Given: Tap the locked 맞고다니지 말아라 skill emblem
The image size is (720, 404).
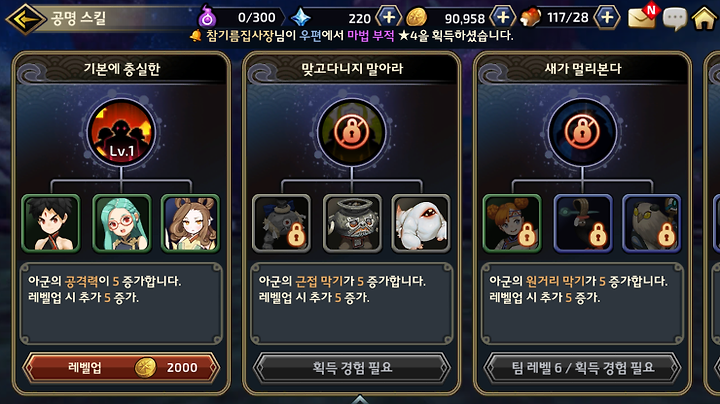Looking at the screenshot, I should (x=352, y=133).
